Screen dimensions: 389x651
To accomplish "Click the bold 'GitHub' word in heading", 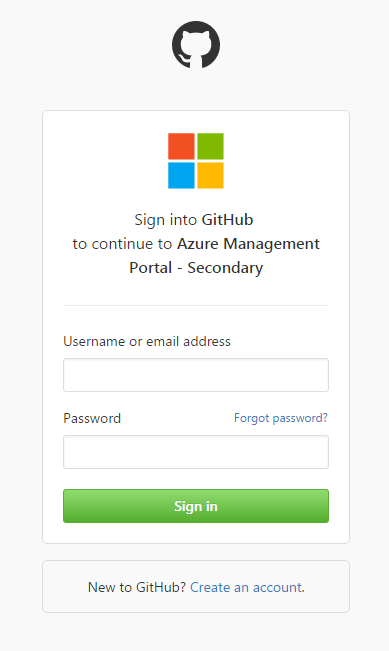I will [x=228, y=220].
